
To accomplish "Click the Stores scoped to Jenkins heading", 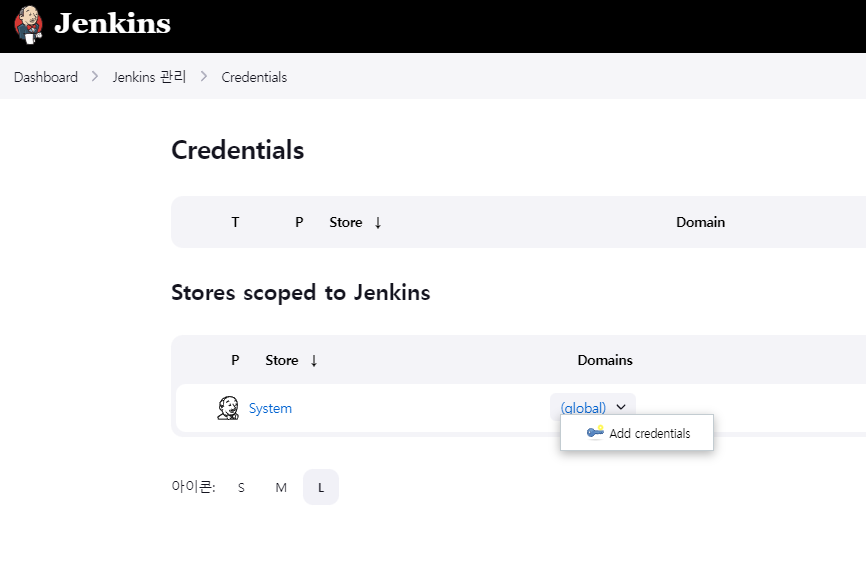I will (300, 293).
